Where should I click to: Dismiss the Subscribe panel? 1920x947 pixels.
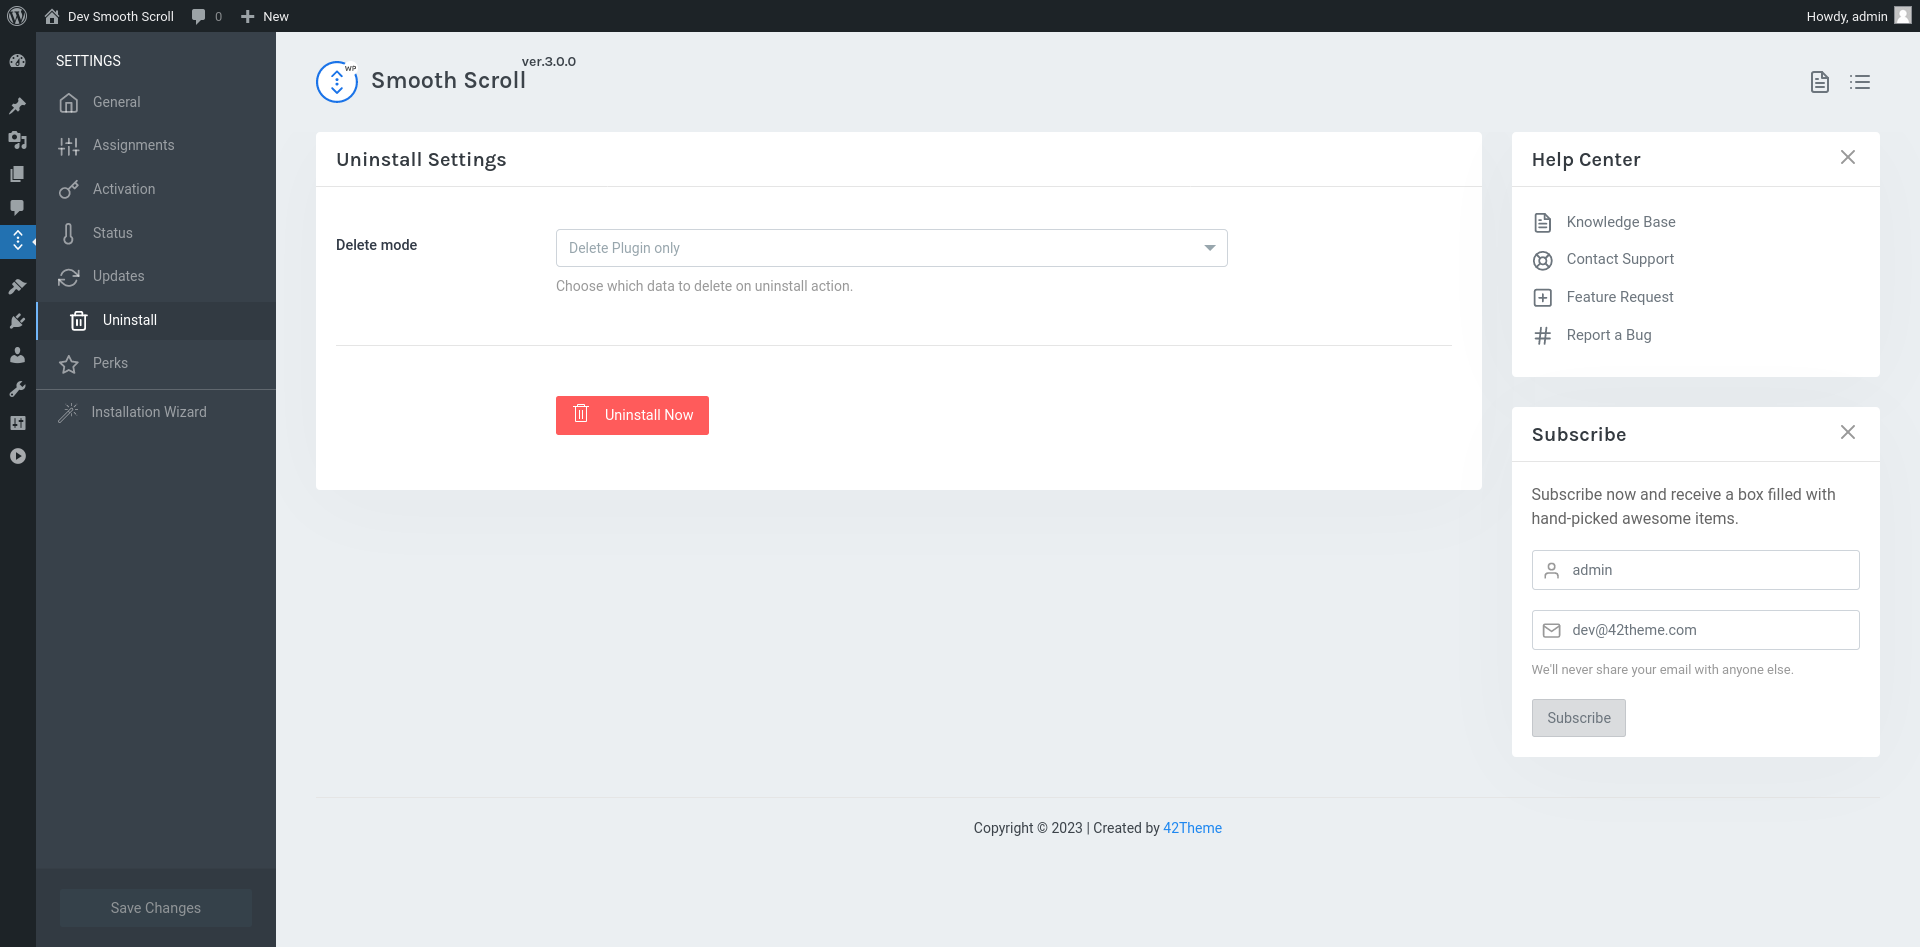click(x=1847, y=432)
